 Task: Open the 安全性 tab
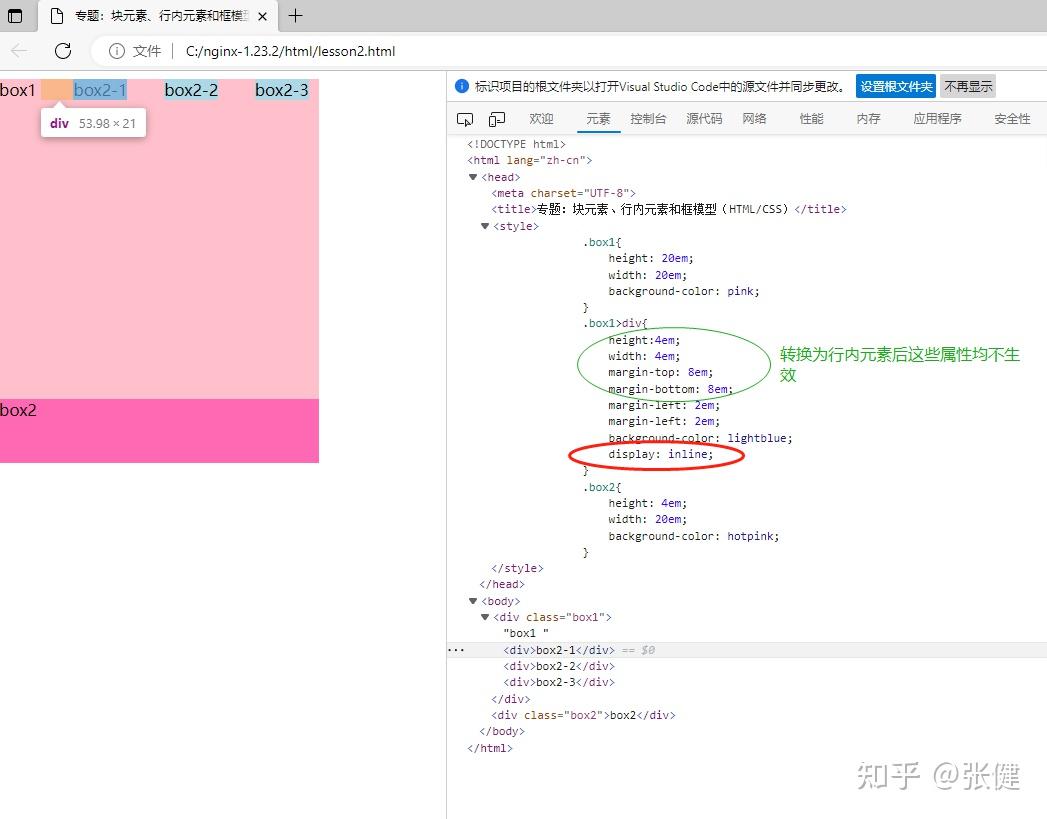pyautogui.click(x=1012, y=119)
